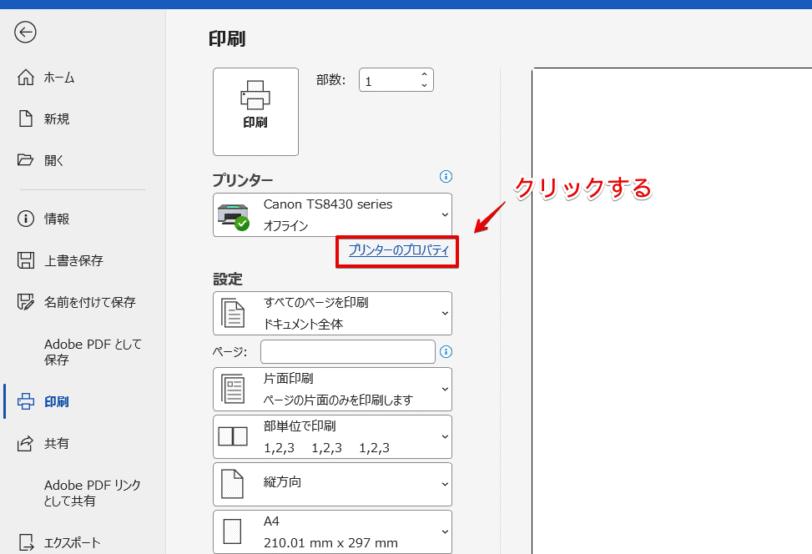Click the print preview page area

[x=672, y=311]
